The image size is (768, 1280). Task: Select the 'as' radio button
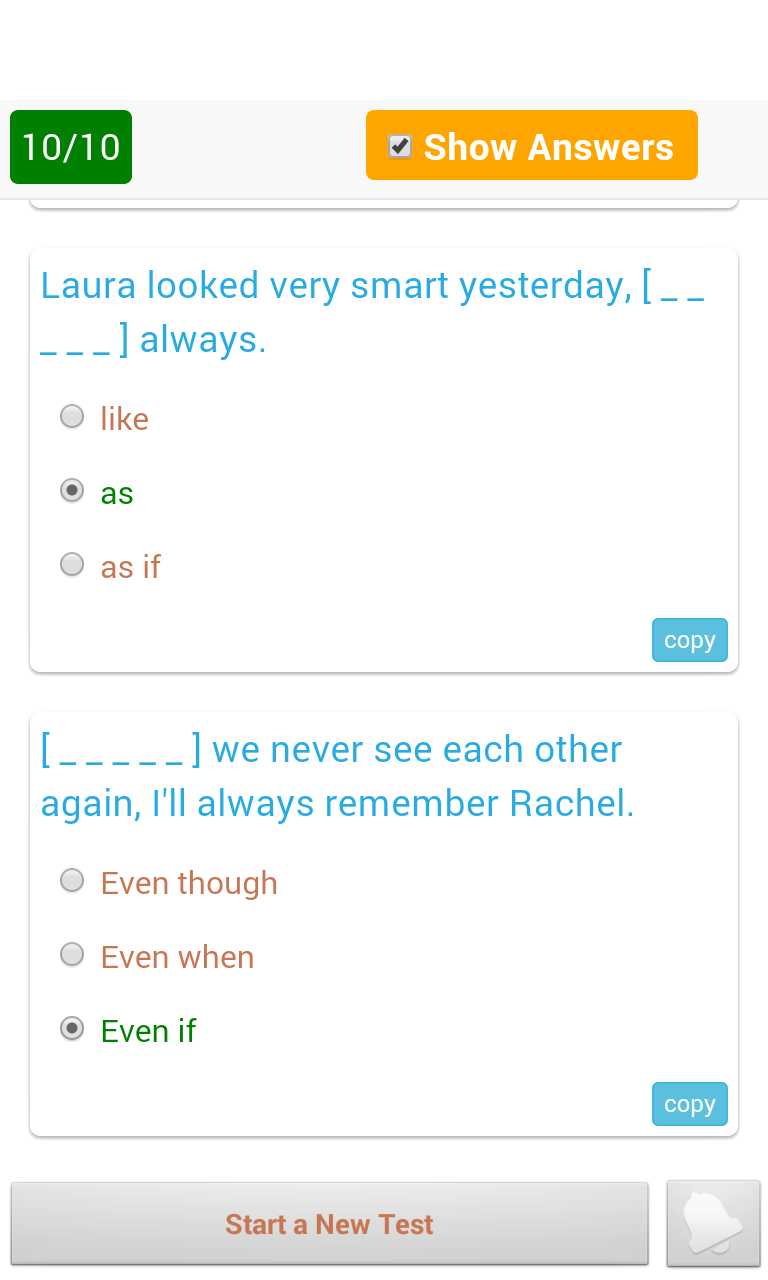click(x=72, y=491)
